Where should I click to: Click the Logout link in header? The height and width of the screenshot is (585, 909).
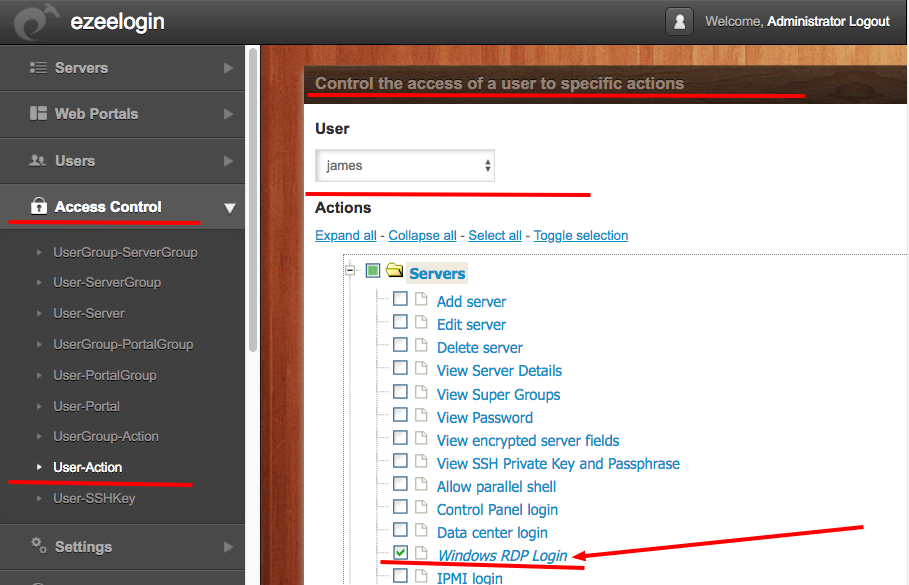pyautogui.click(x=869, y=21)
